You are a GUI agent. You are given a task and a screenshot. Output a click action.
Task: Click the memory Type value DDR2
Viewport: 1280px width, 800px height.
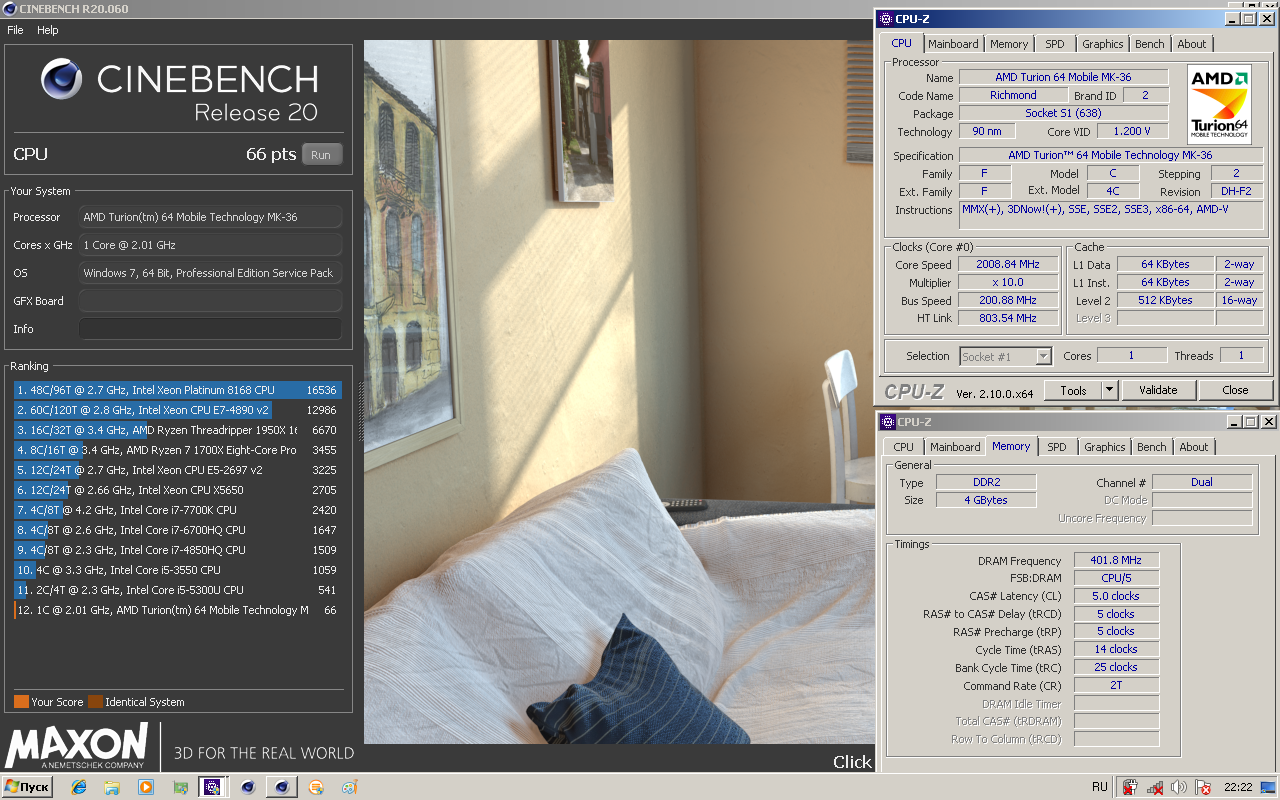(x=986, y=482)
